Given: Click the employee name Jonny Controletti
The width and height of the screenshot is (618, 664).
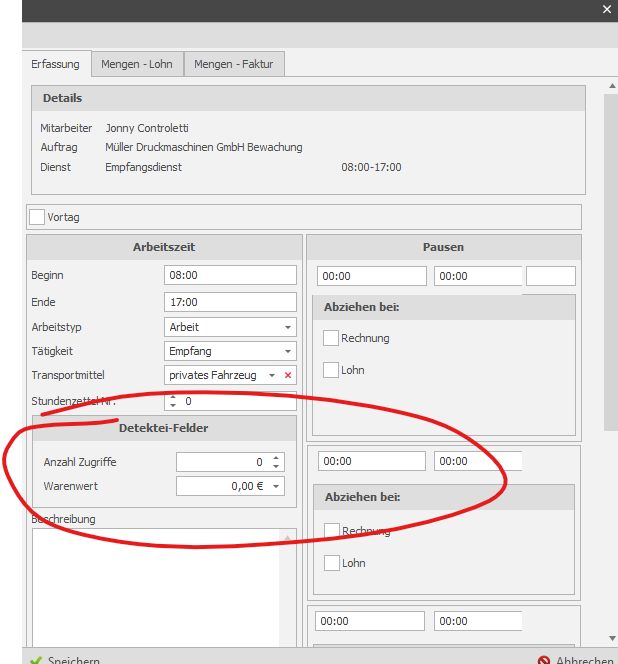Looking at the screenshot, I should coord(147,128).
